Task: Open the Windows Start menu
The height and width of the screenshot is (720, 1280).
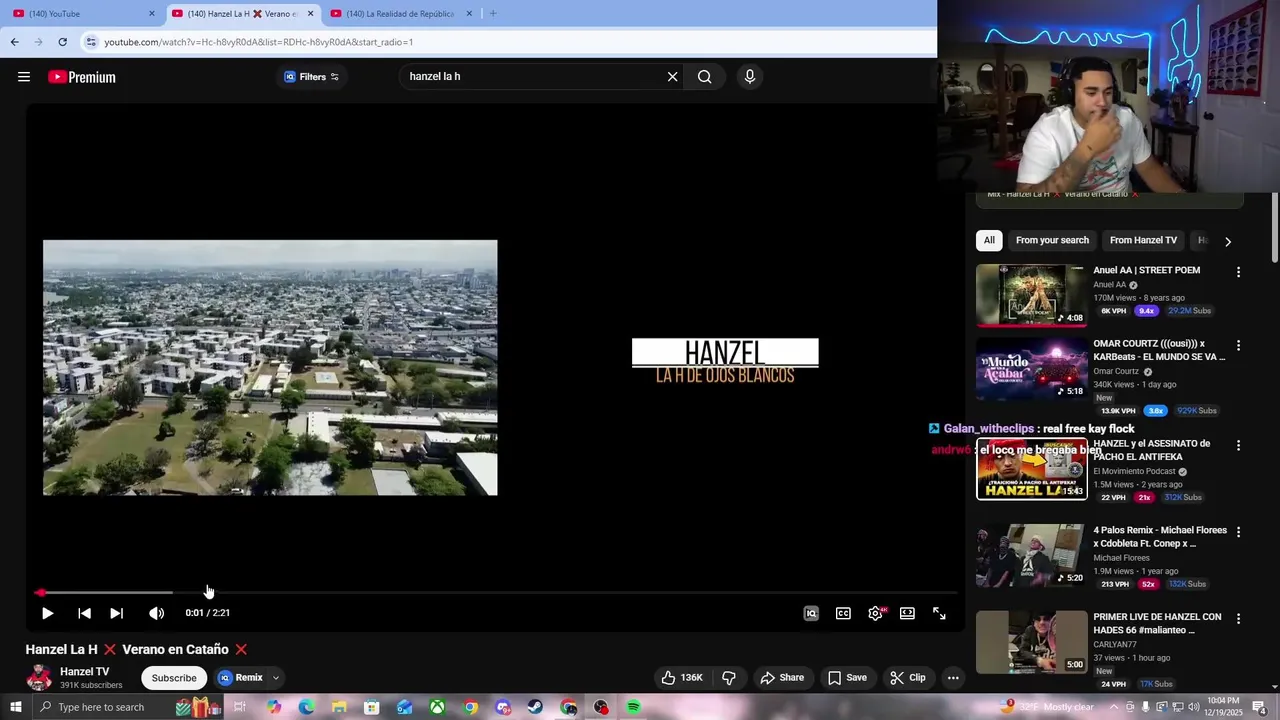Action: [16, 707]
